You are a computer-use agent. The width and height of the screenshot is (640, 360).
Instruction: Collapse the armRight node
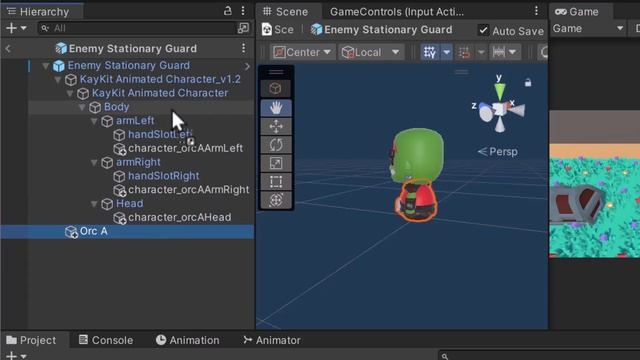(94, 163)
